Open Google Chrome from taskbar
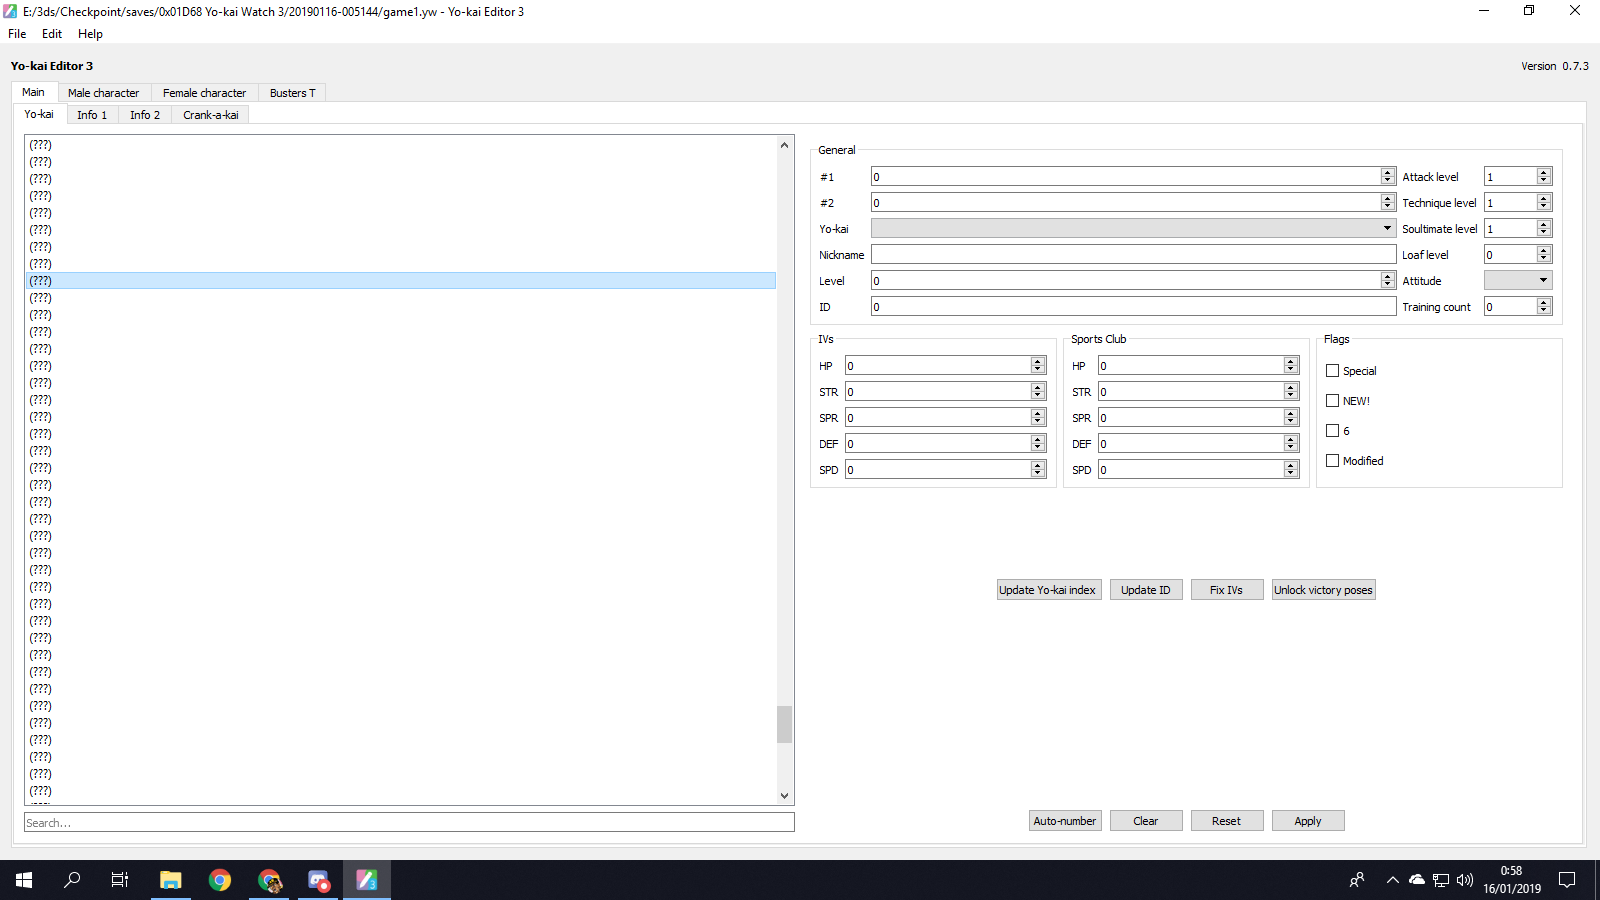 220,880
